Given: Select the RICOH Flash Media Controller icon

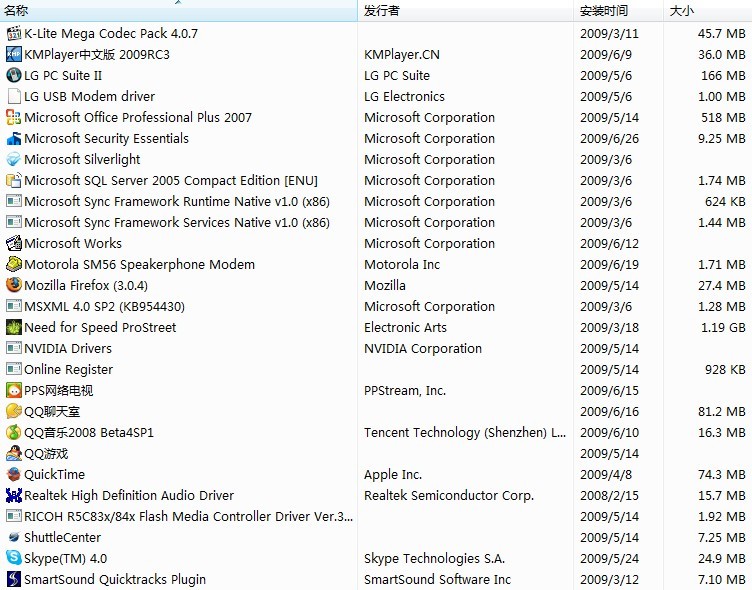Looking at the screenshot, I should [x=14, y=517].
